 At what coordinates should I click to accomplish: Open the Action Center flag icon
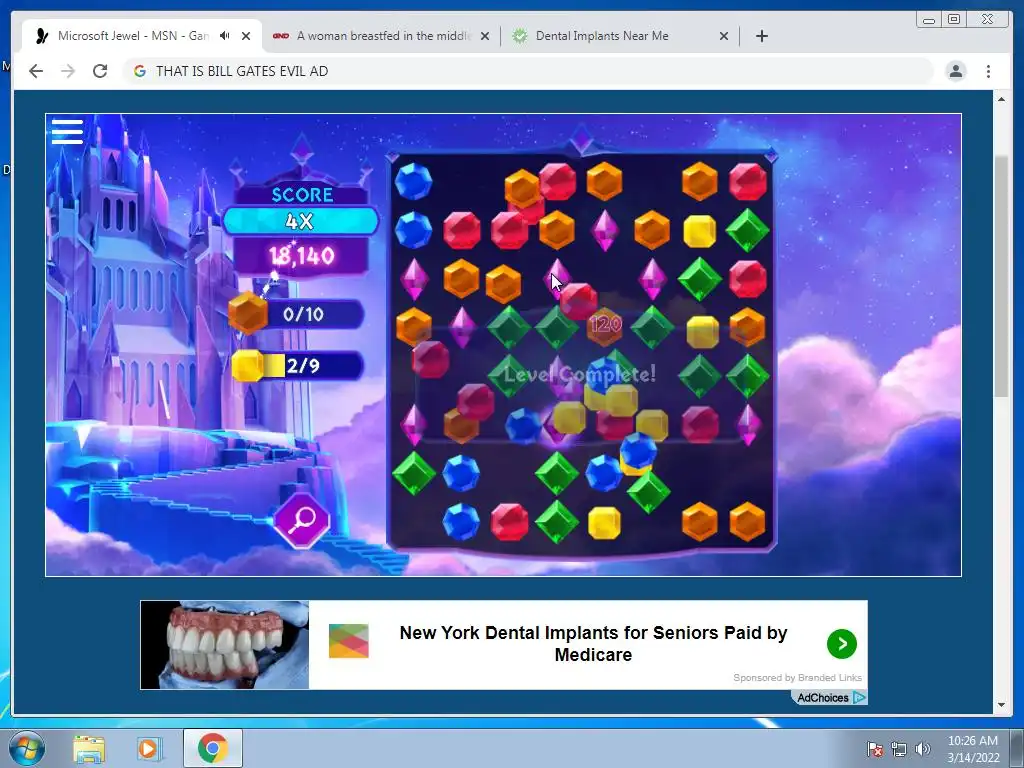click(874, 749)
